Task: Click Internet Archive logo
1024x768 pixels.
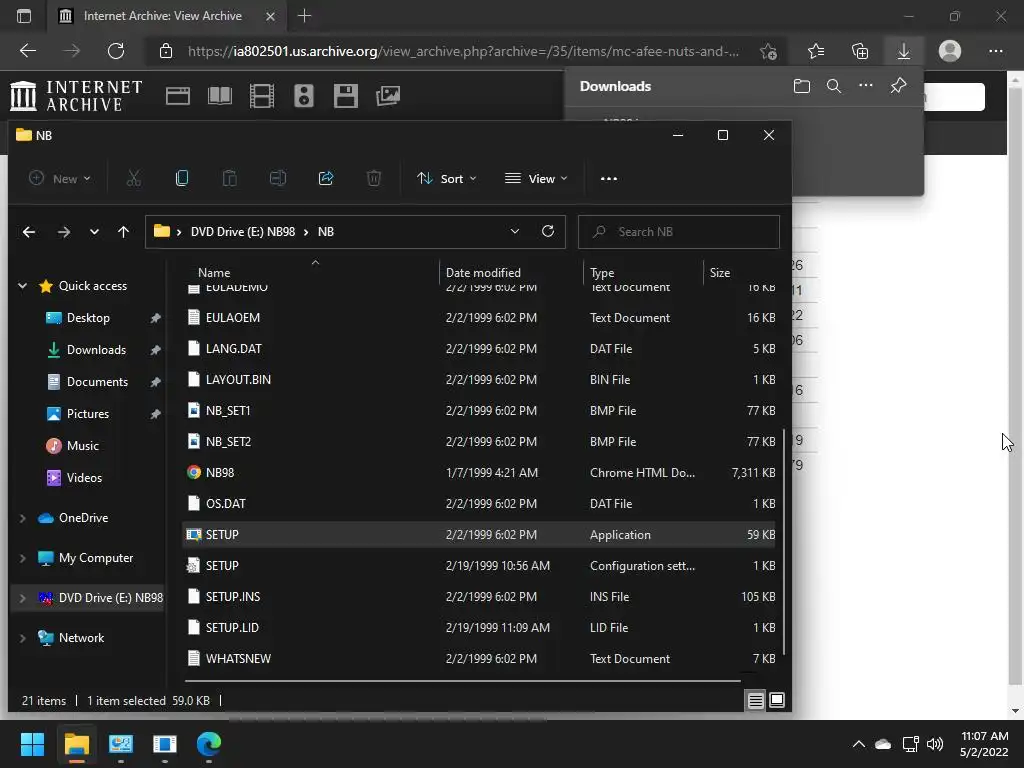Action: pyautogui.click(x=76, y=96)
